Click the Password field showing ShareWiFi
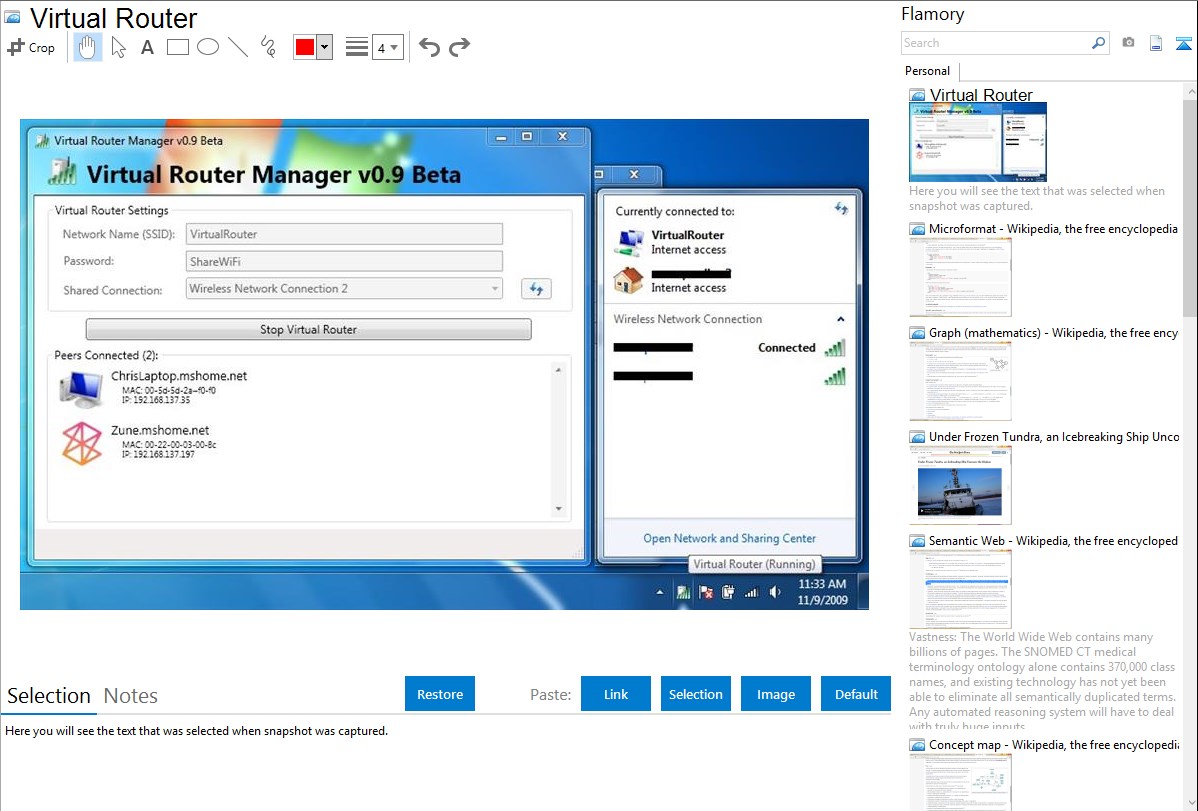Viewport: 1198px width, 811px height. pyautogui.click(x=344, y=261)
